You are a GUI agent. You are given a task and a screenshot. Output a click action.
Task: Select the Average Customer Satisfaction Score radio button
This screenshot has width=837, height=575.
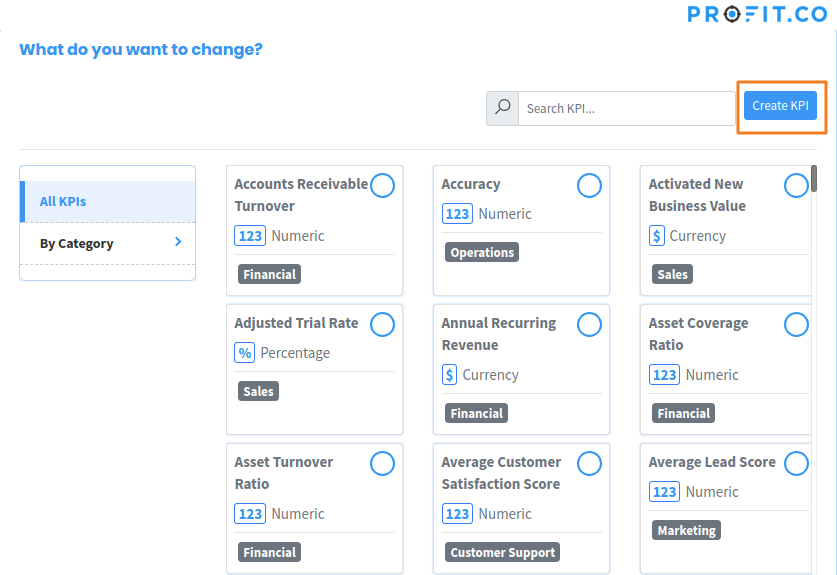[x=589, y=463]
